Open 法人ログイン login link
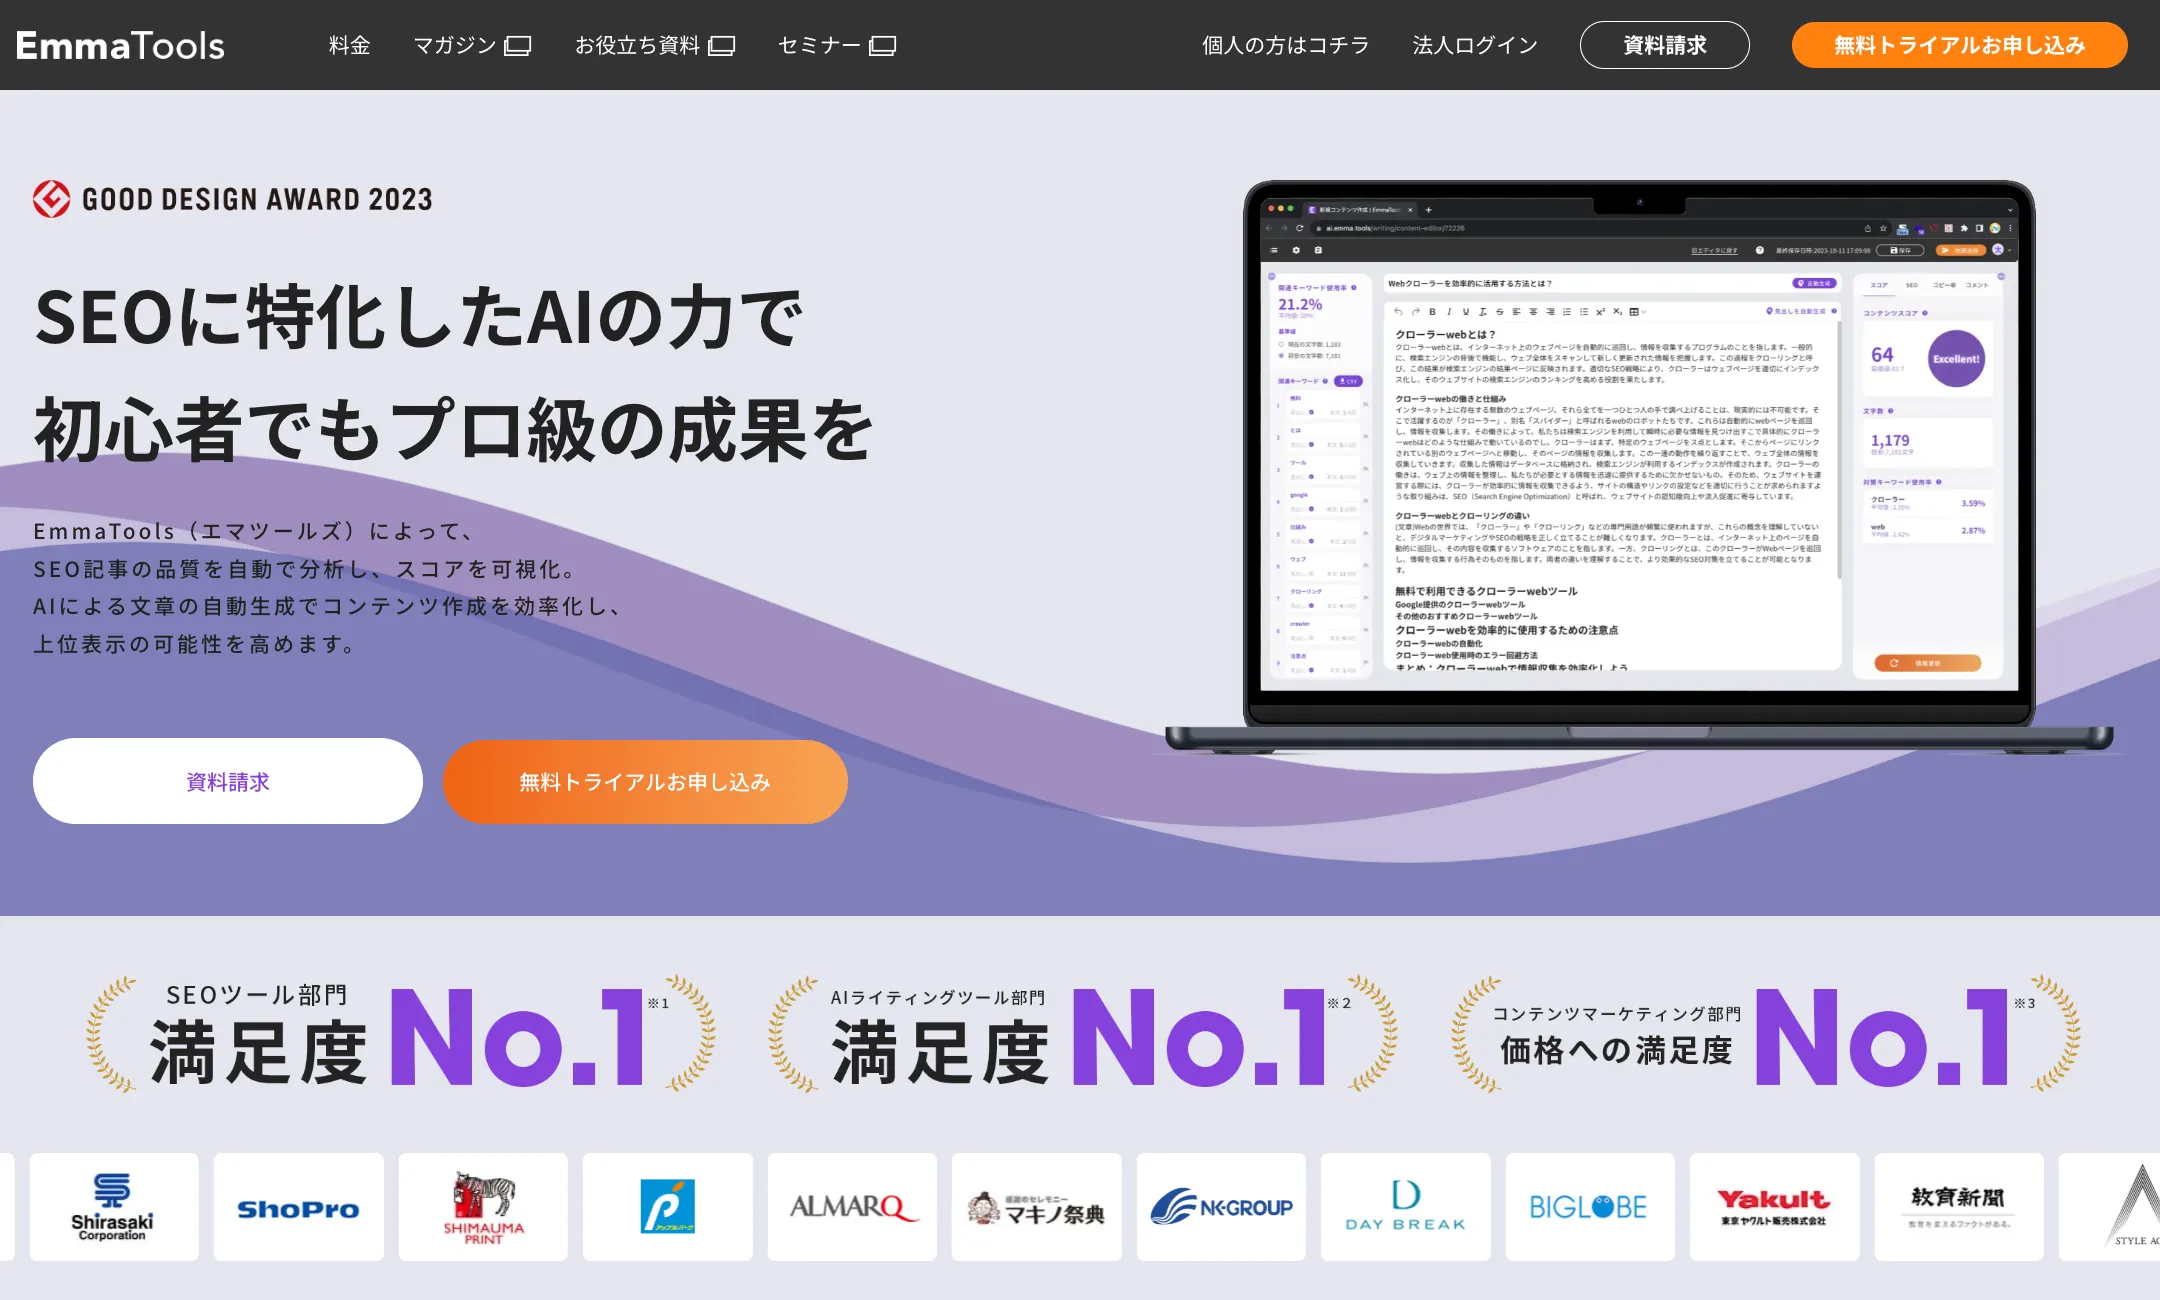The height and width of the screenshot is (1300, 2160). point(1475,45)
